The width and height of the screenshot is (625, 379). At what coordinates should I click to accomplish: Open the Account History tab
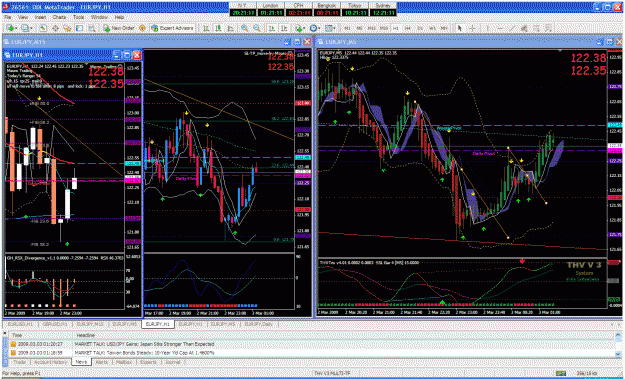tap(50, 362)
